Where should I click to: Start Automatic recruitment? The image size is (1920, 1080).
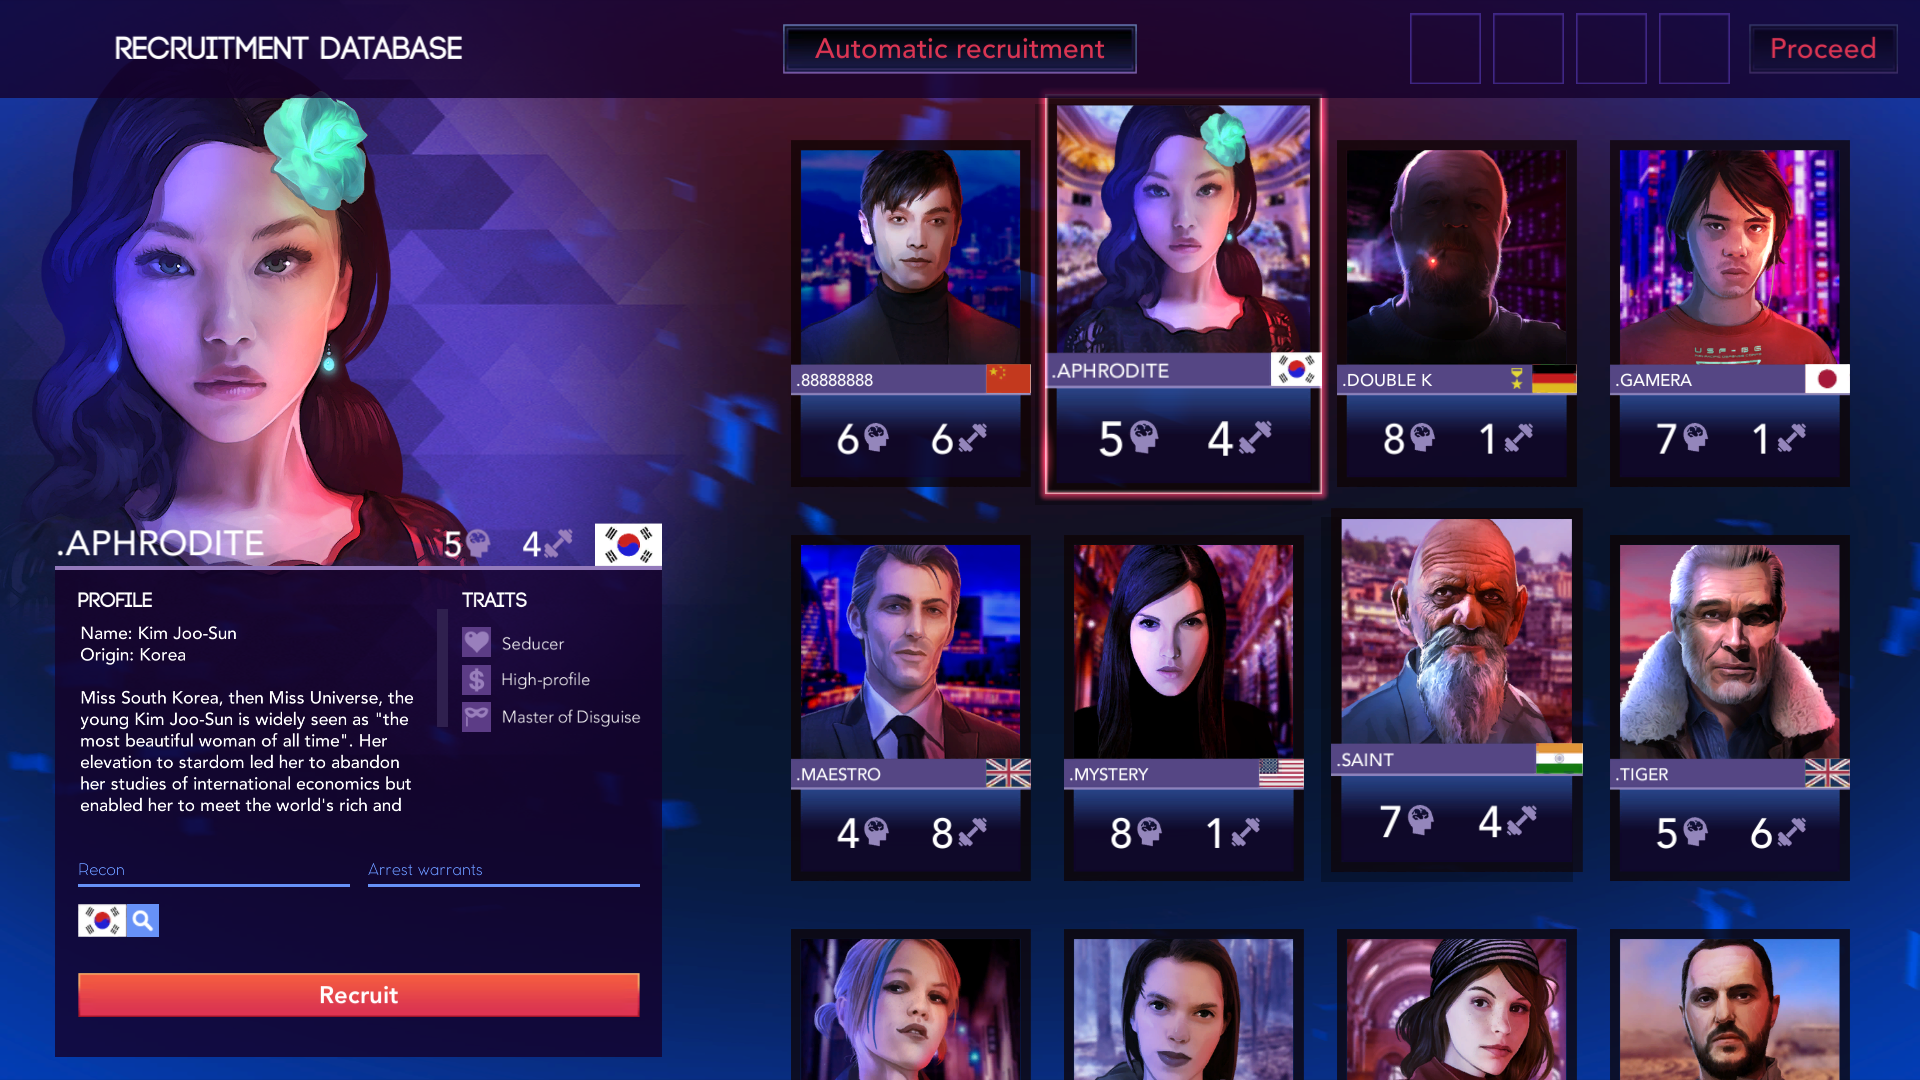pos(959,49)
